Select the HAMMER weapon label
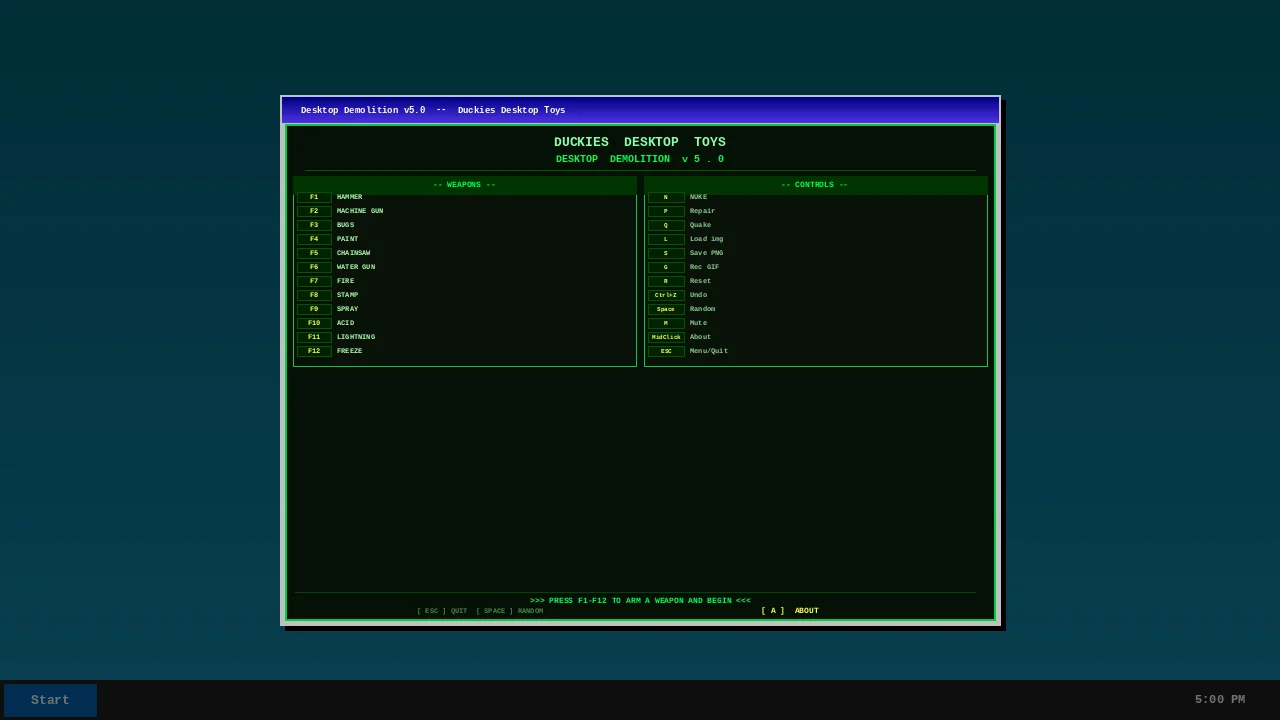The image size is (1280, 720). coord(350,198)
